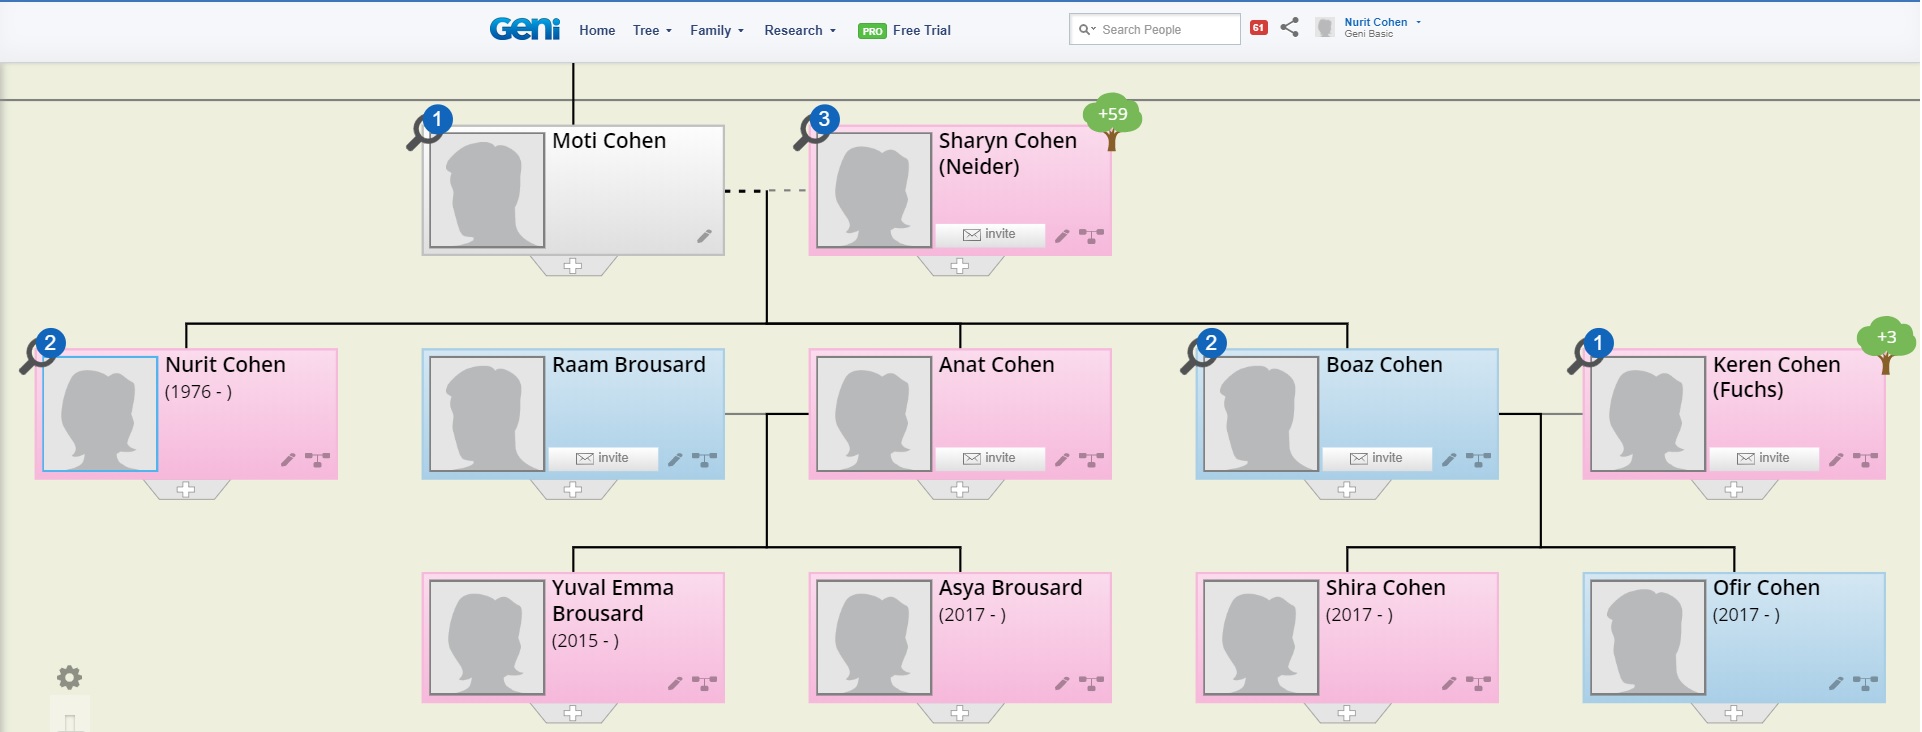Open the red notifications badge showing 61
The image size is (1922, 732).
(x=1259, y=28)
